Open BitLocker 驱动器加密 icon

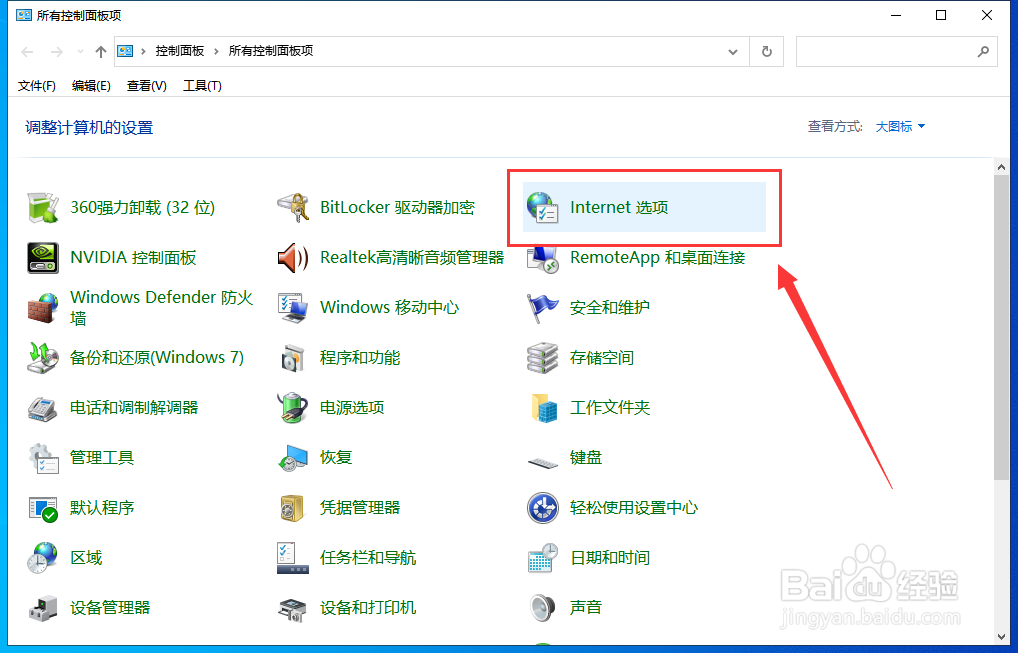tap(293, 208)
